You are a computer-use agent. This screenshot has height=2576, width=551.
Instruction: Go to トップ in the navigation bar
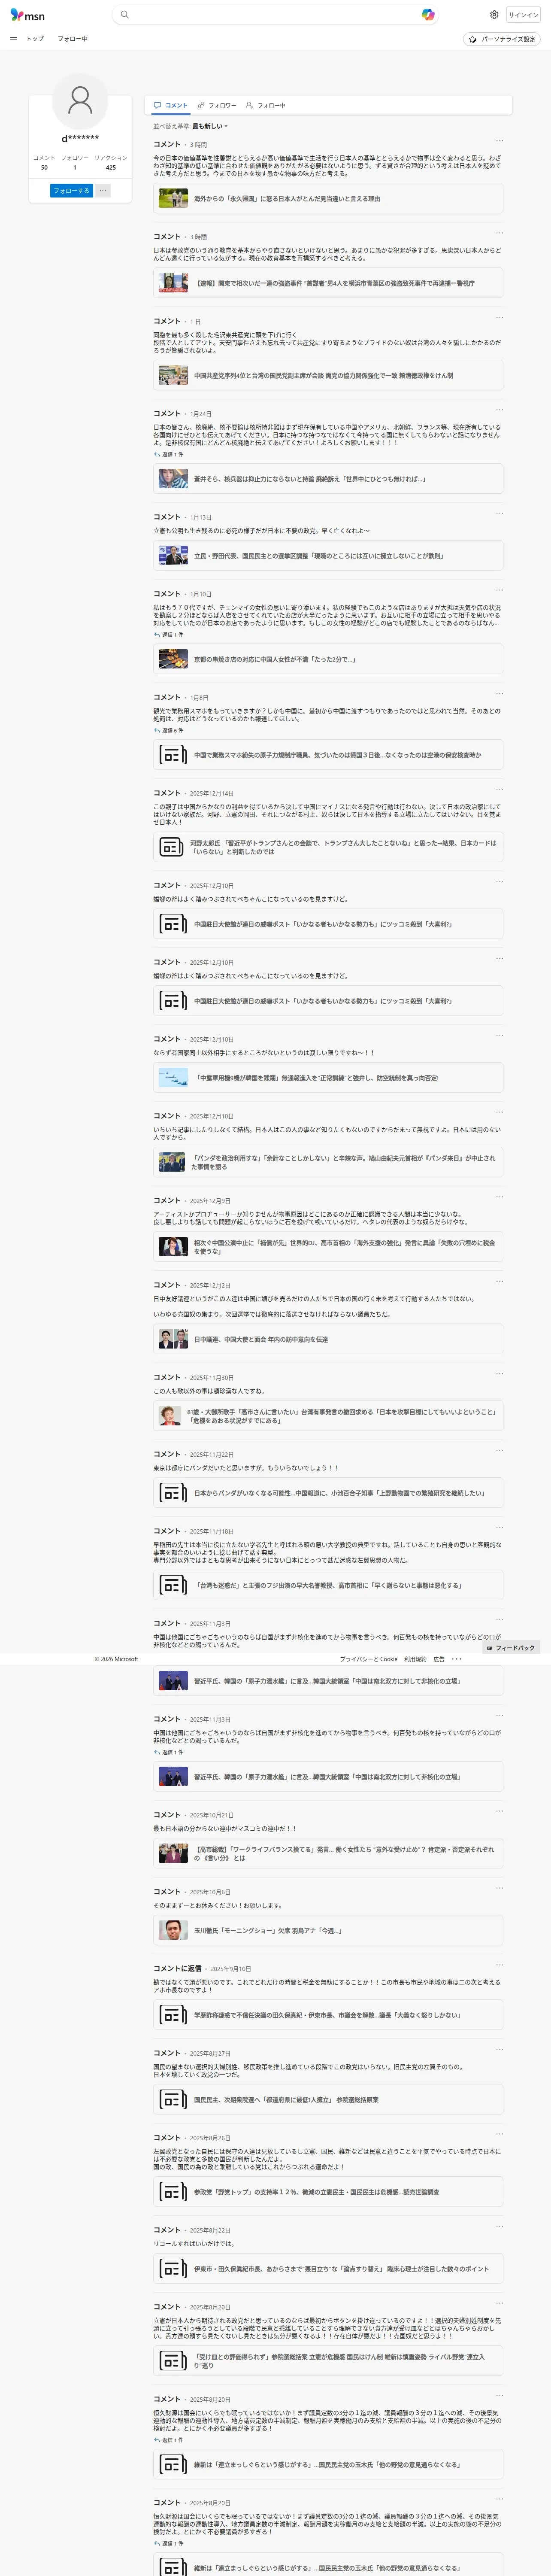point(35,39)
